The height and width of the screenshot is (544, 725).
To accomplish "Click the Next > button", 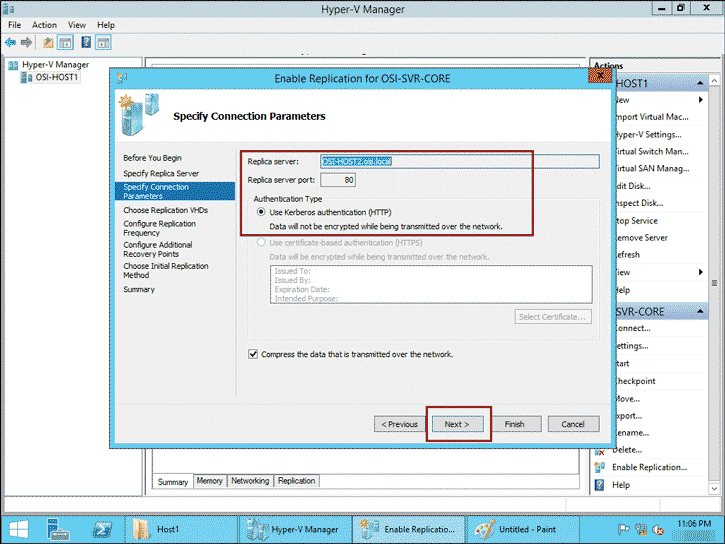I will [x=457, y=424].
